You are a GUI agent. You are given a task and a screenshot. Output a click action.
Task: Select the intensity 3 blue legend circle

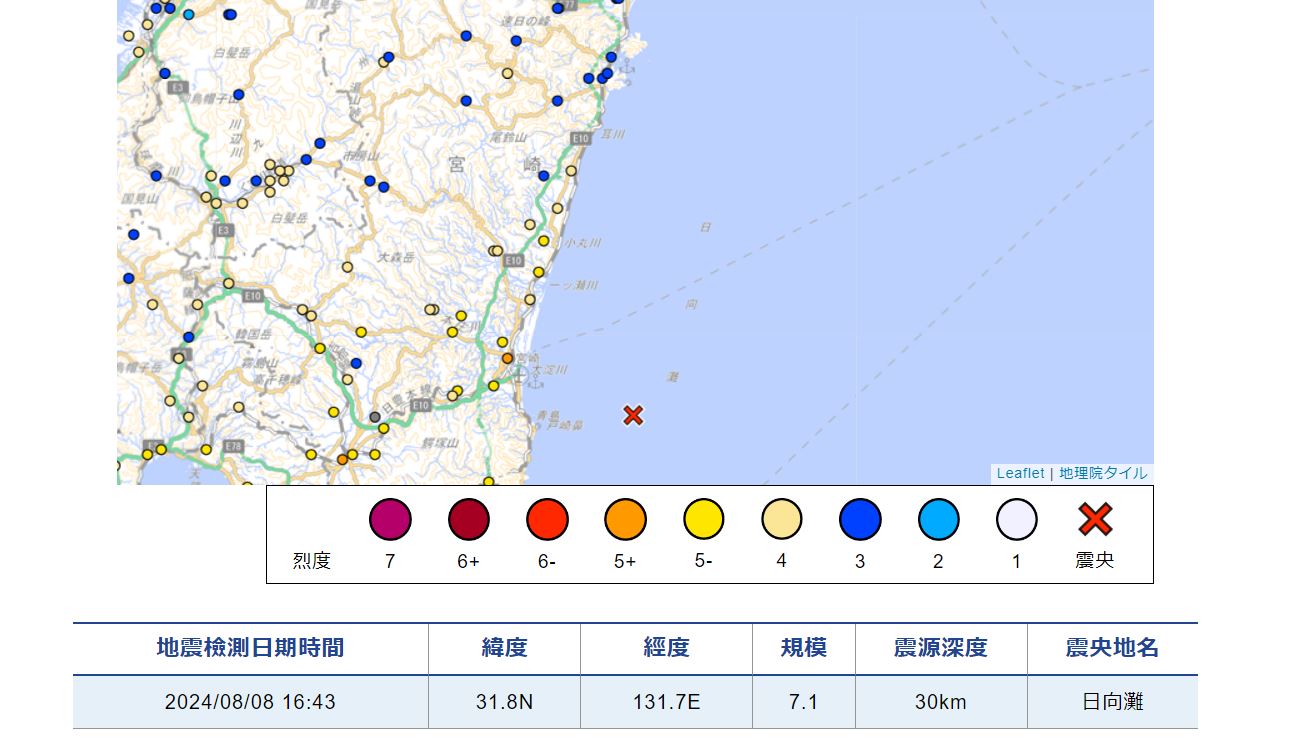[x=860, y=519]
